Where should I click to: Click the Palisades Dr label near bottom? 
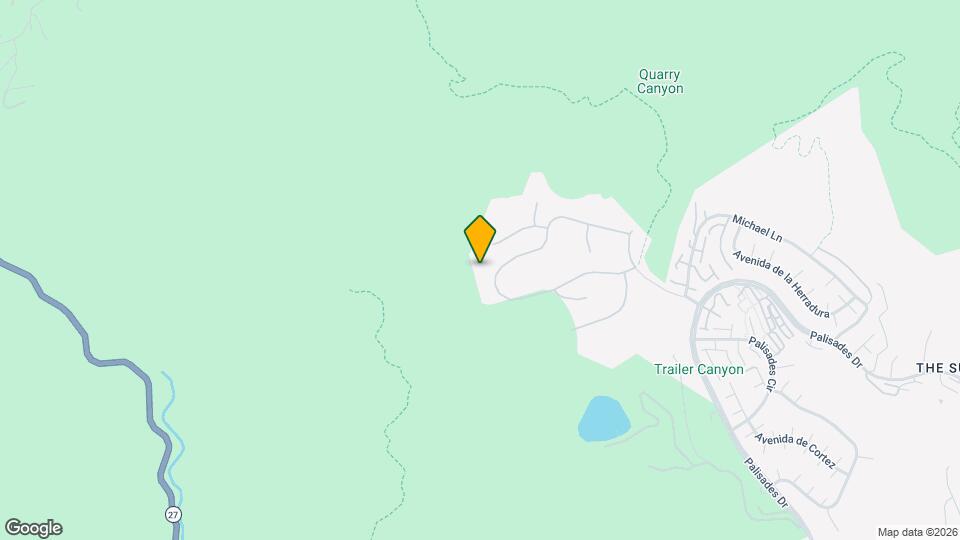[766, 483]
